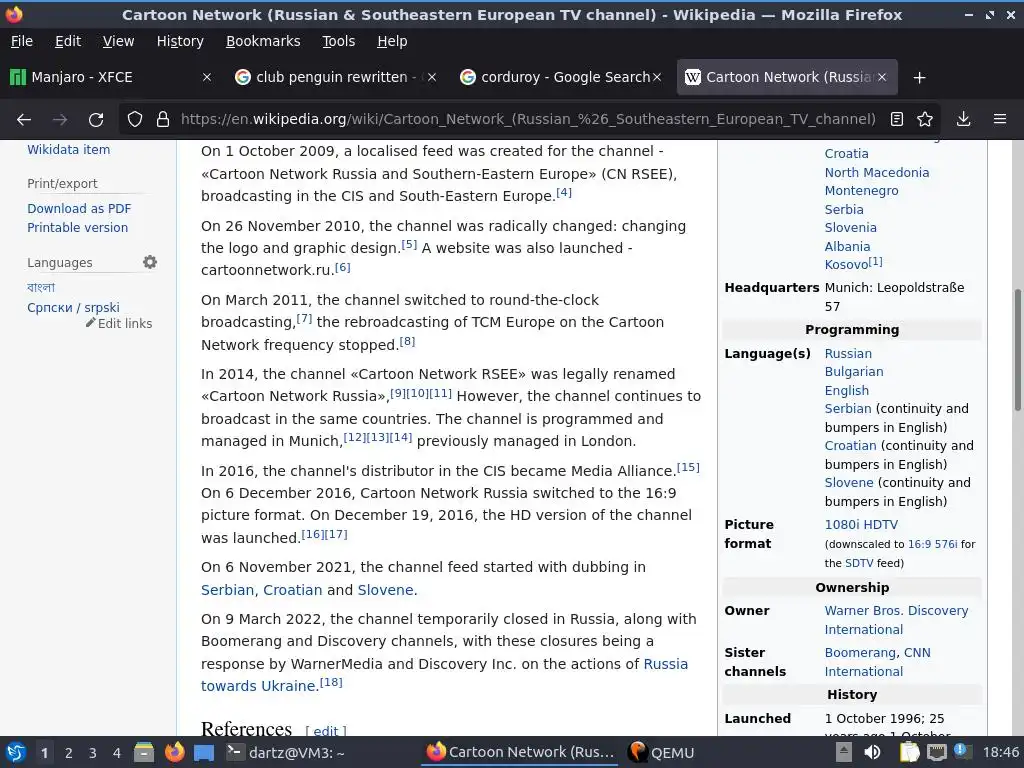Switch to the QEMU taskbar window

coord(661,752)
